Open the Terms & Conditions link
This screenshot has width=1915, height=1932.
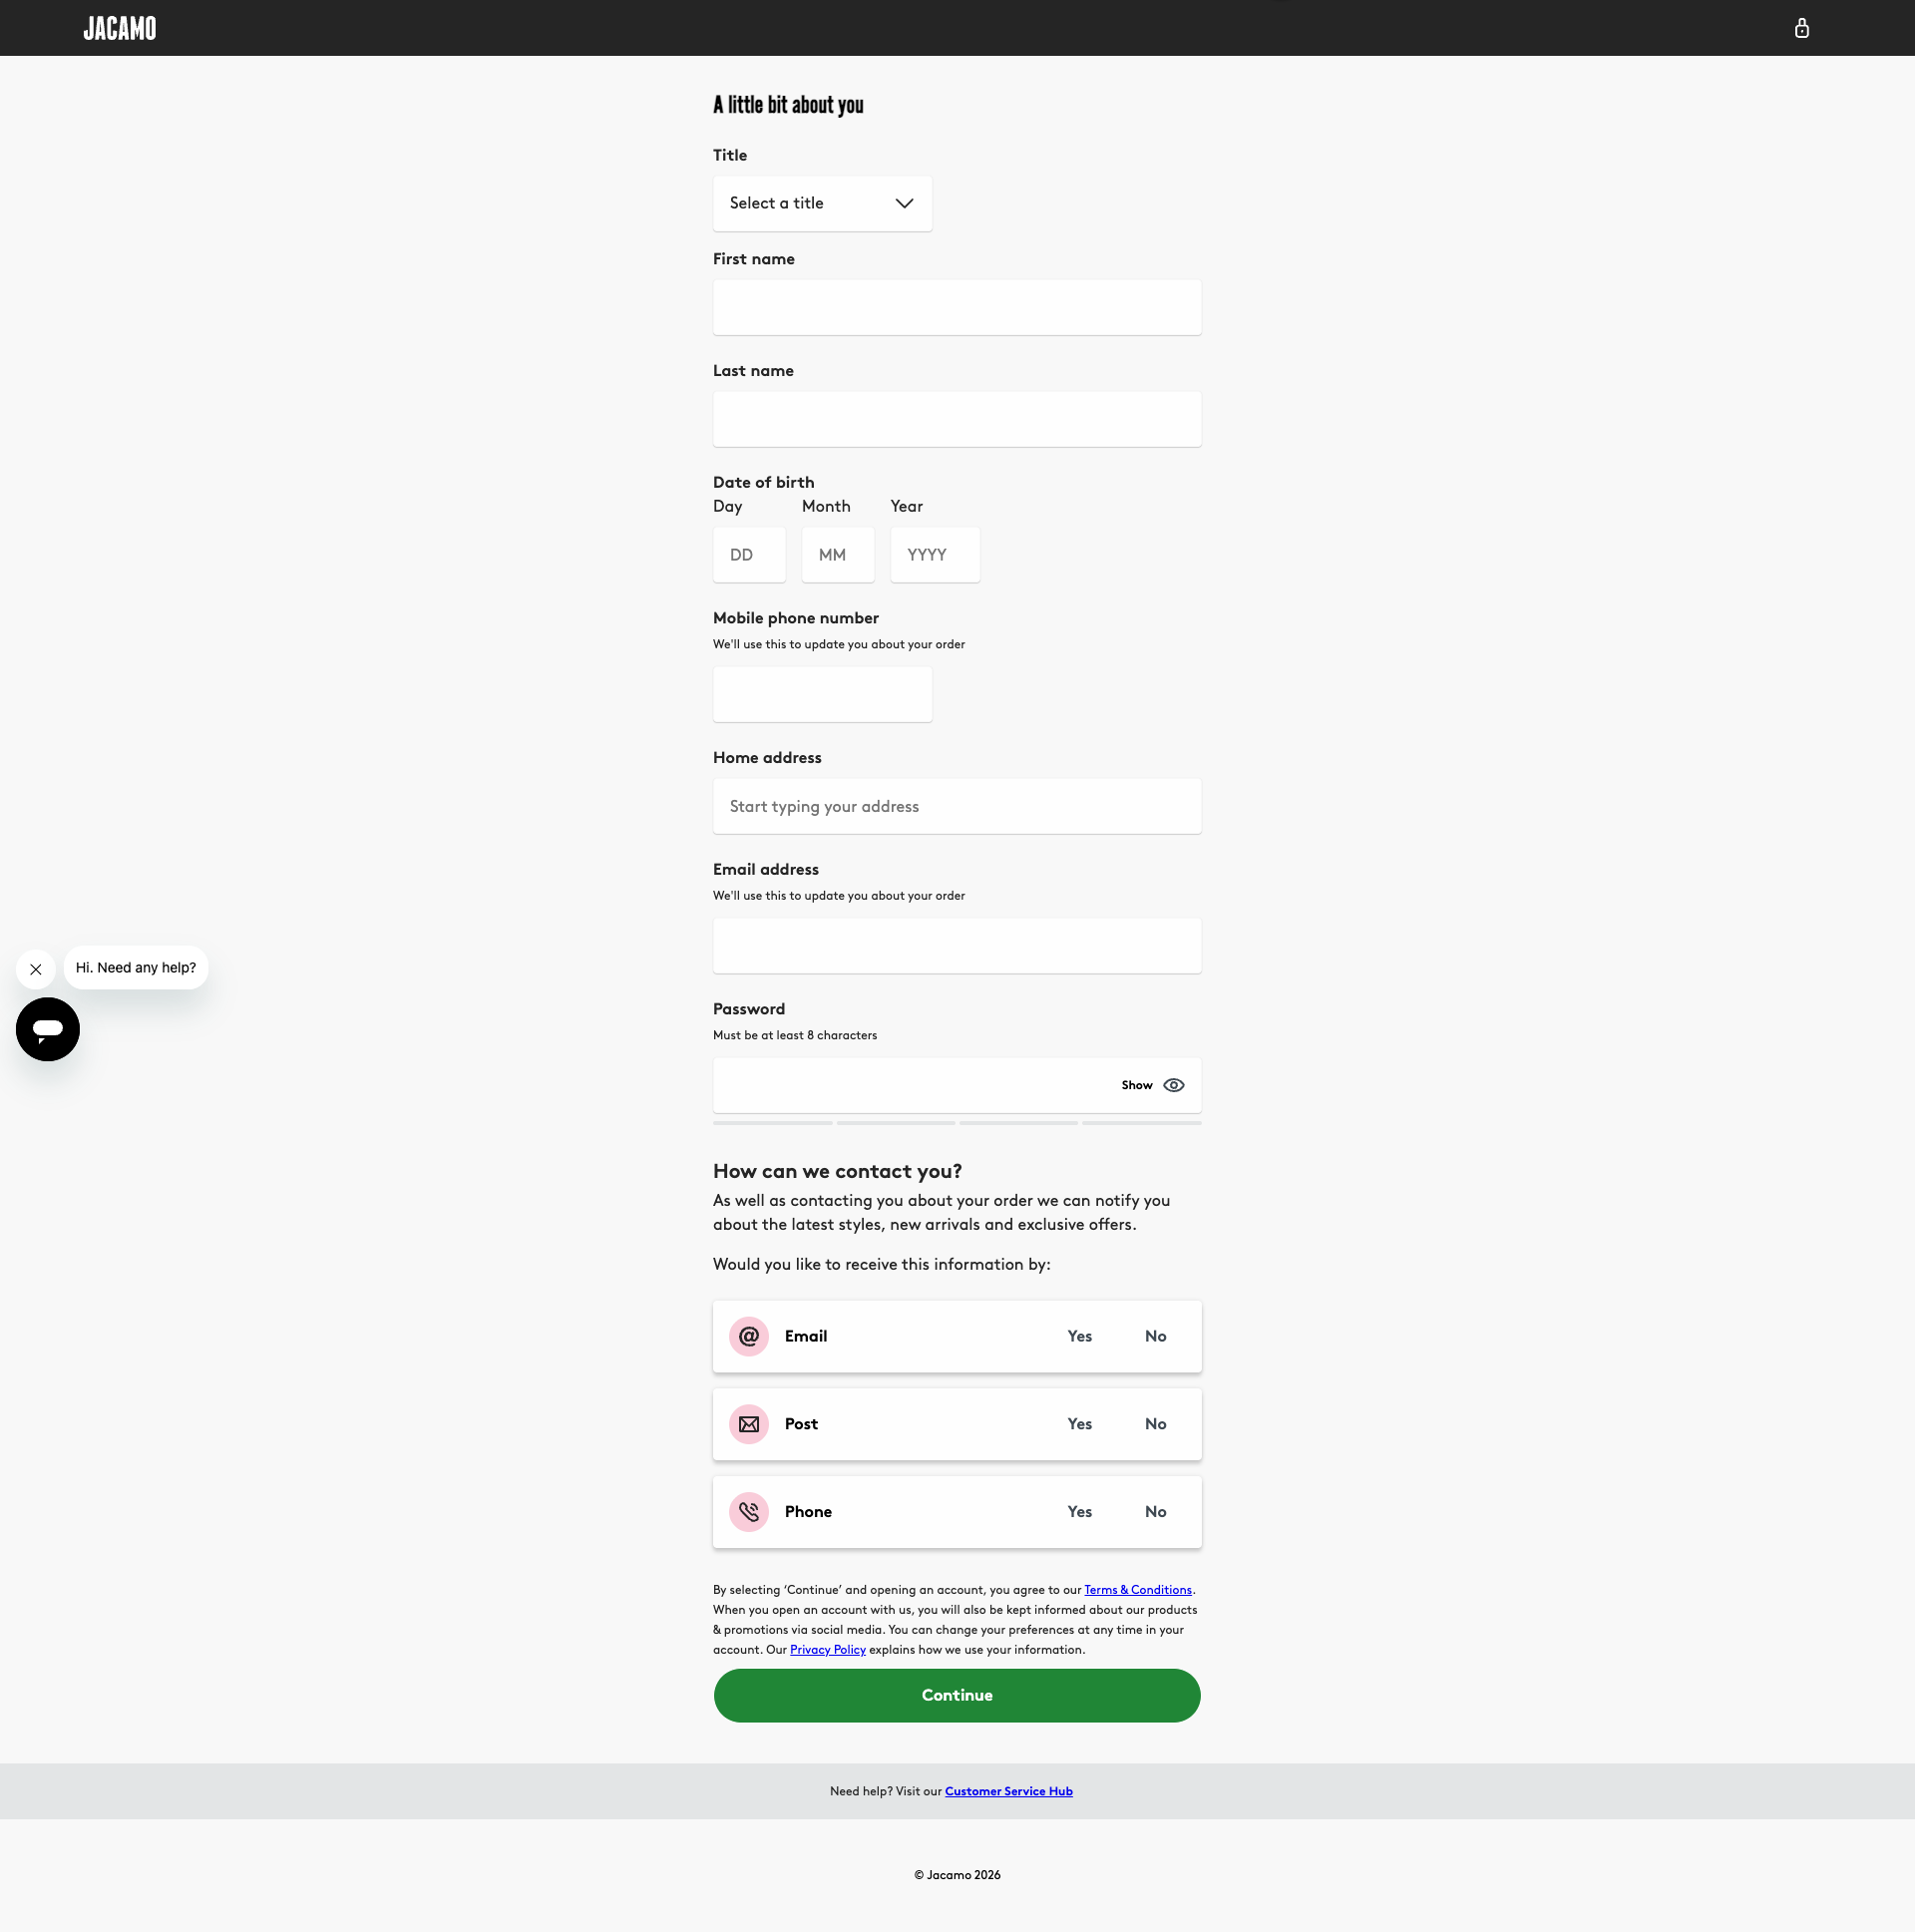(x=1138, y=1589)
